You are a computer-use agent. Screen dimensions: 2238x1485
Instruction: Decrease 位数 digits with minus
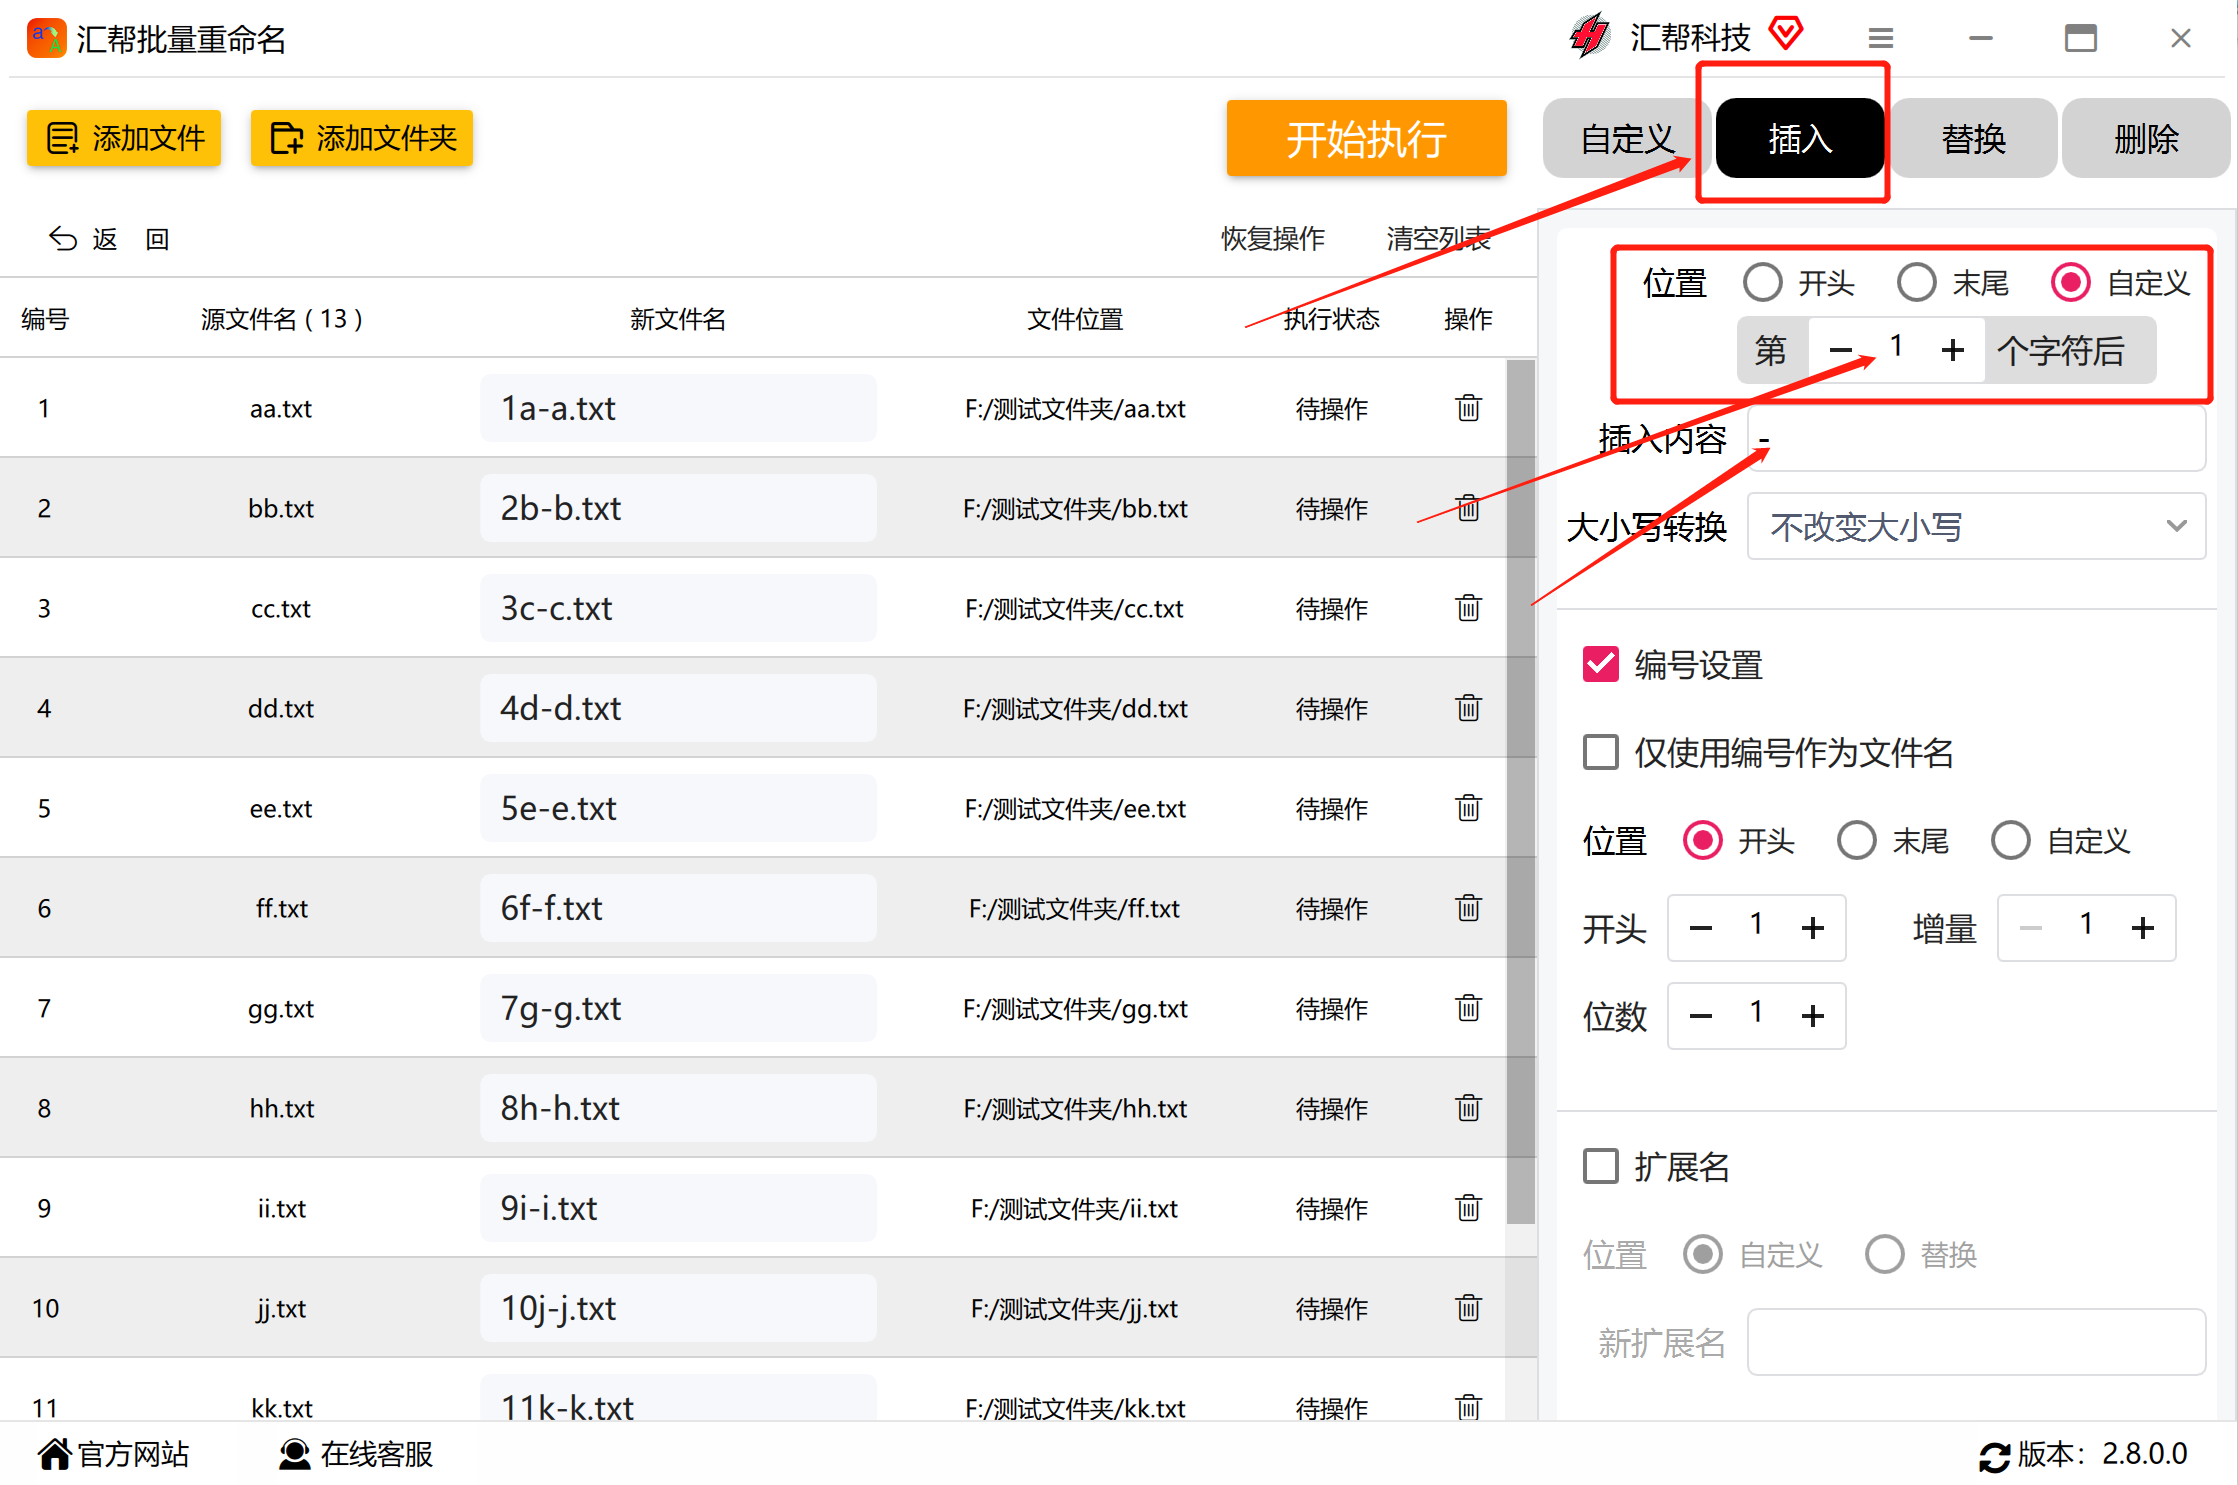click(1701, 1016)
